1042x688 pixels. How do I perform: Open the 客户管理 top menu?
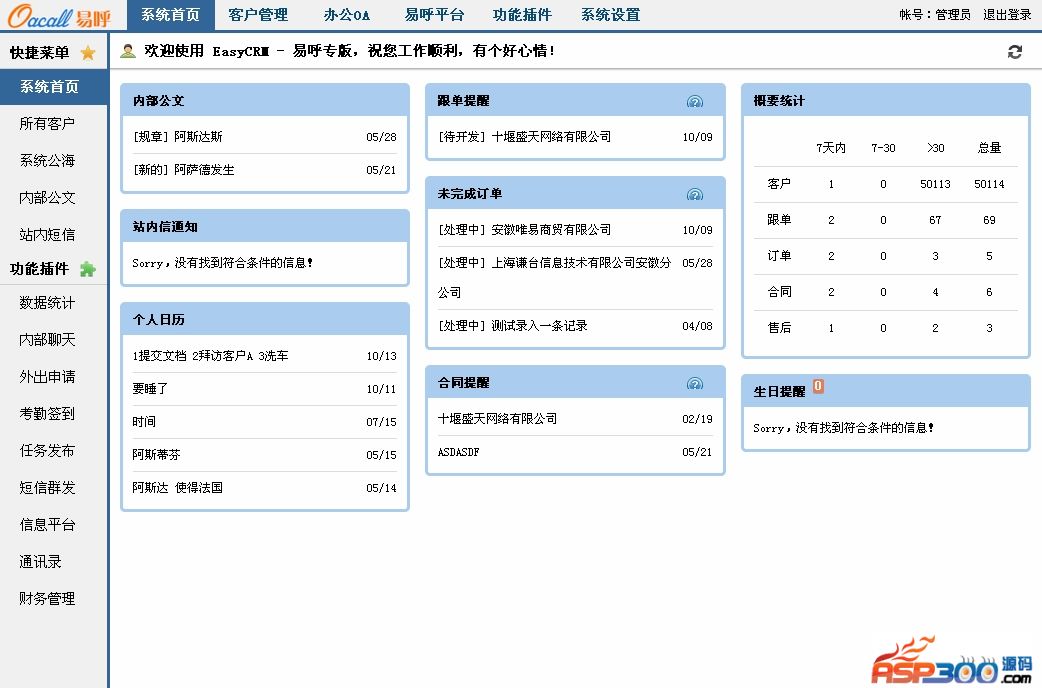pos(257,15)
